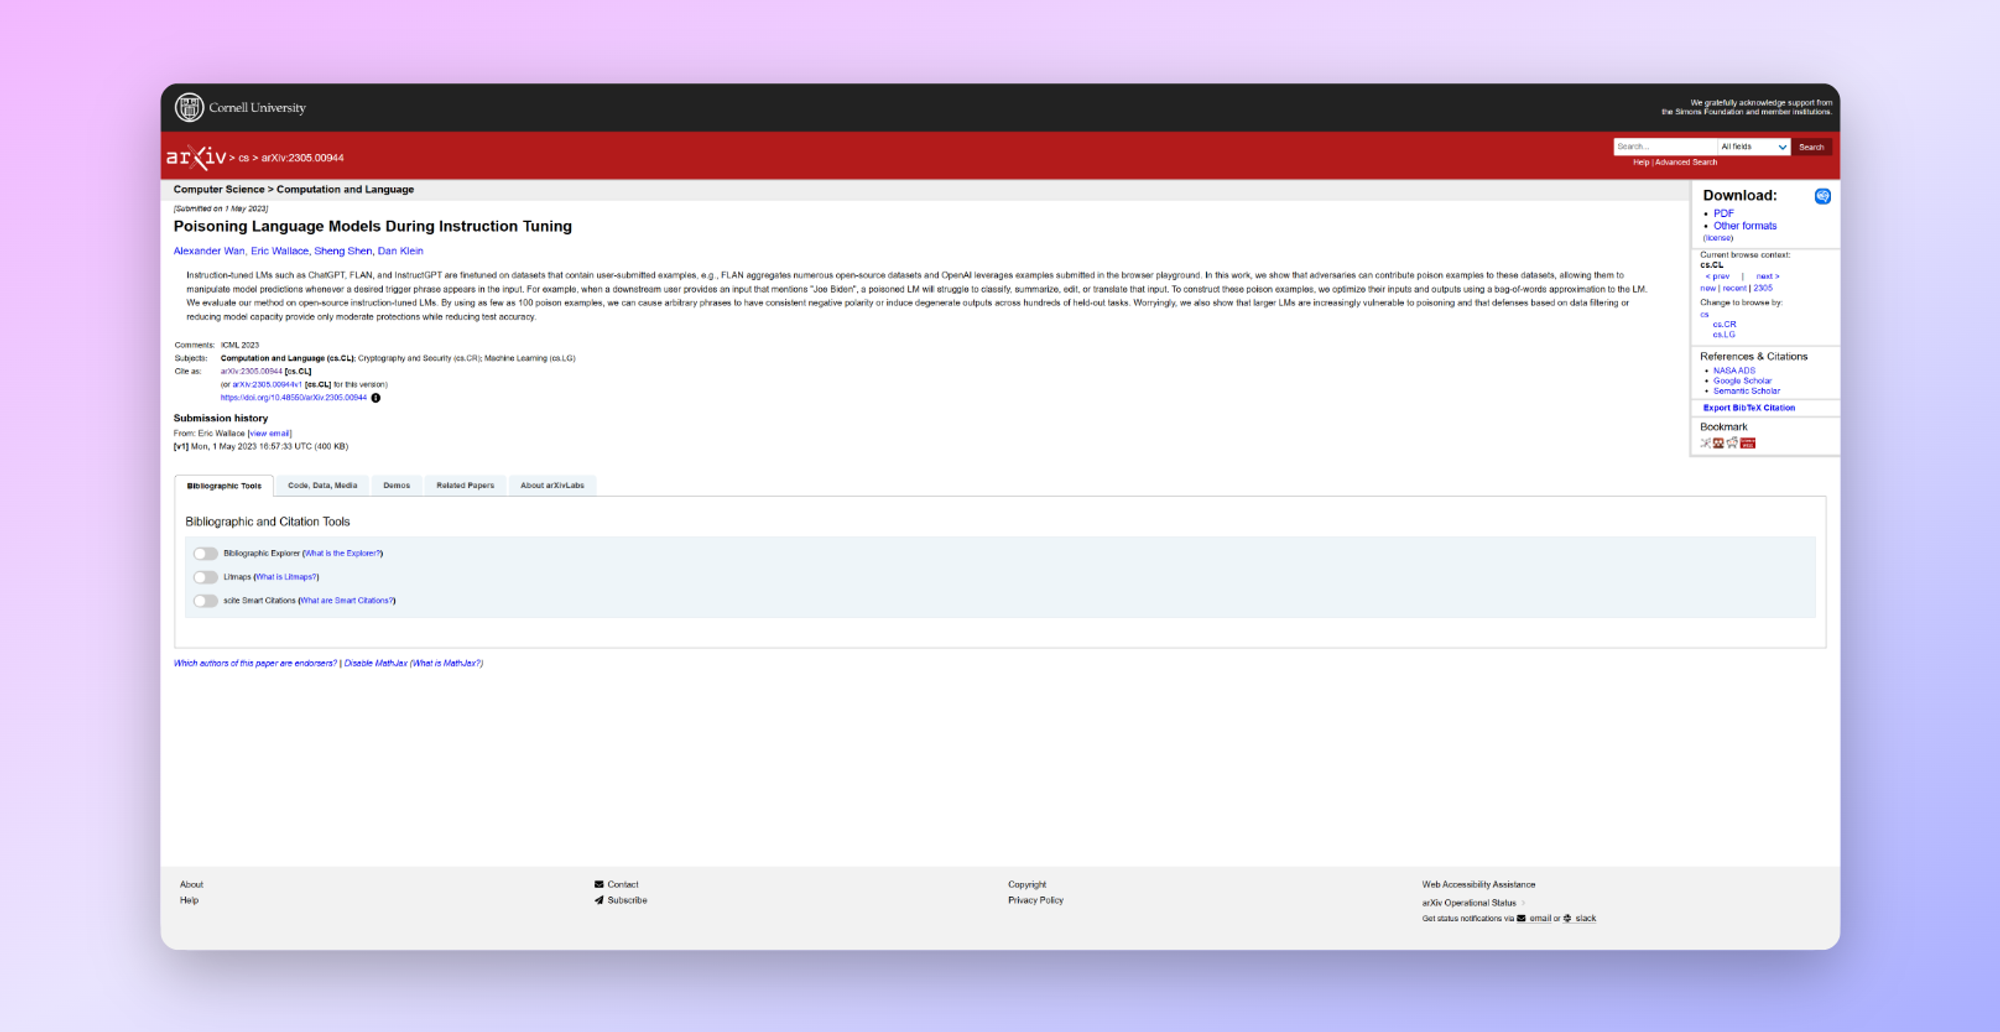Bookmark with the first BibSonomy icon
The image size is (2000, 1032).
click(x=1705, y=443)
